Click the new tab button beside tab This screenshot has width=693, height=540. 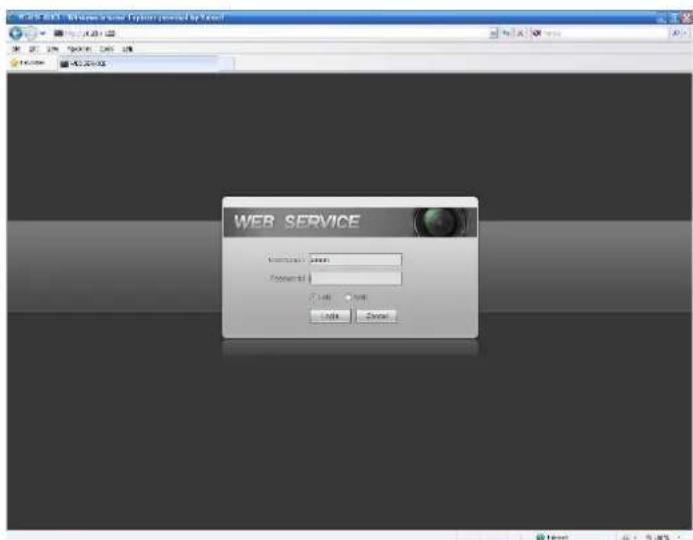point(227,64)
